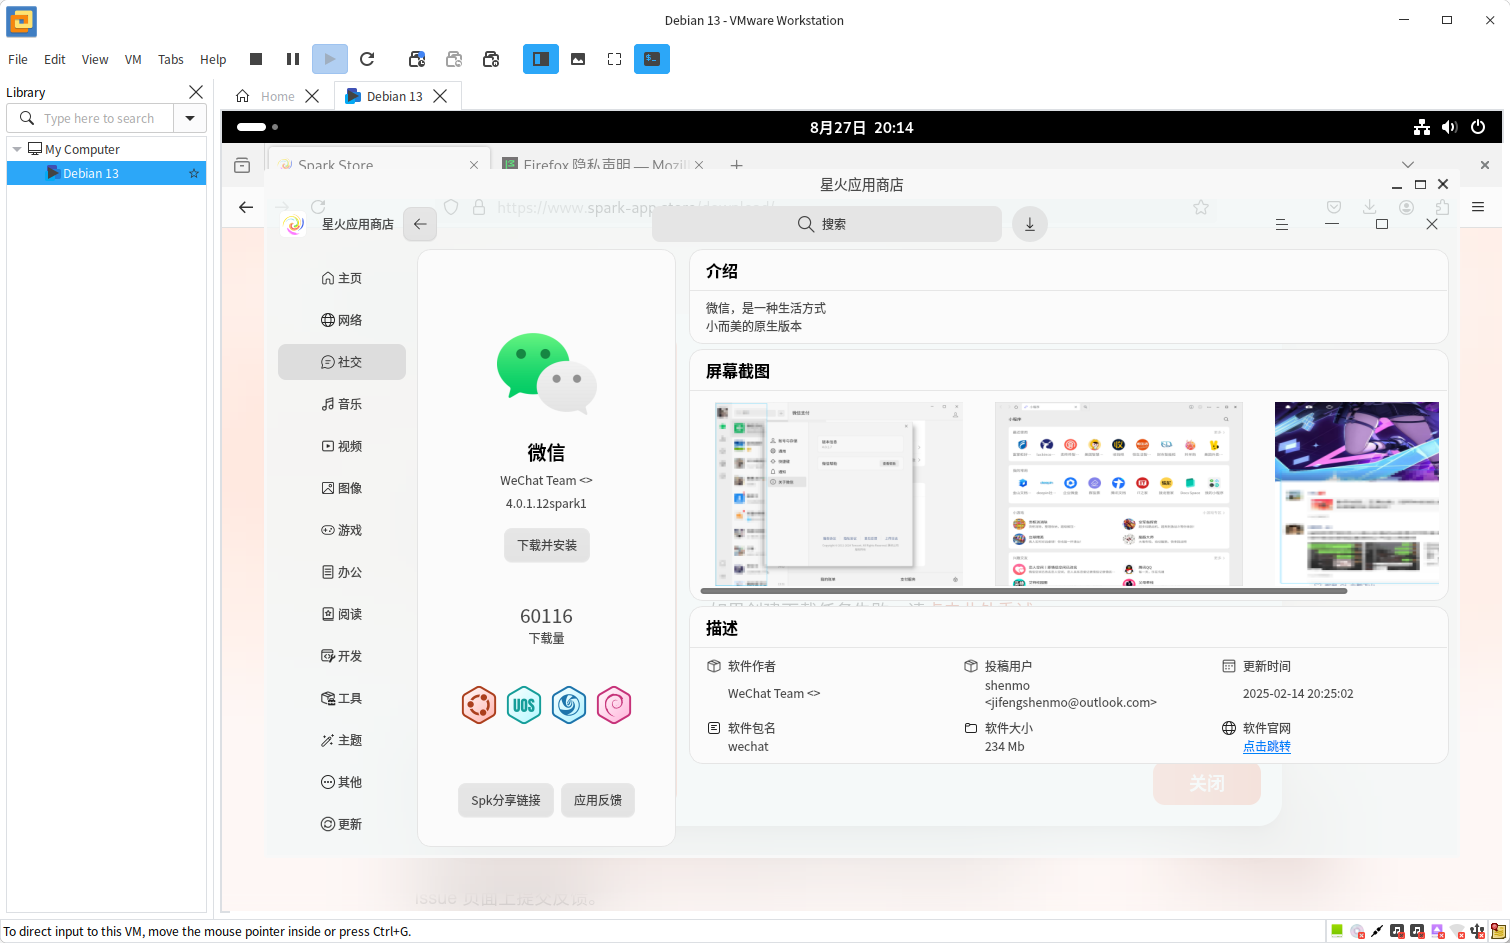Viewport: 1510px width, 943px height.
Task: Click the UOS distro badge icon
Action: click(524, 705)
